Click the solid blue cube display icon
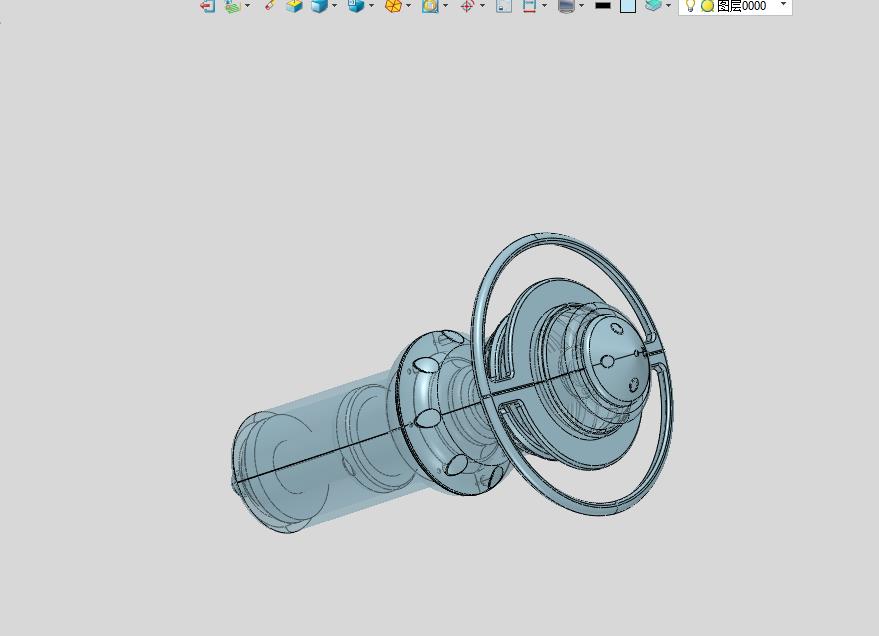This screenshot has height=636, width=879. tap(320, 6)
